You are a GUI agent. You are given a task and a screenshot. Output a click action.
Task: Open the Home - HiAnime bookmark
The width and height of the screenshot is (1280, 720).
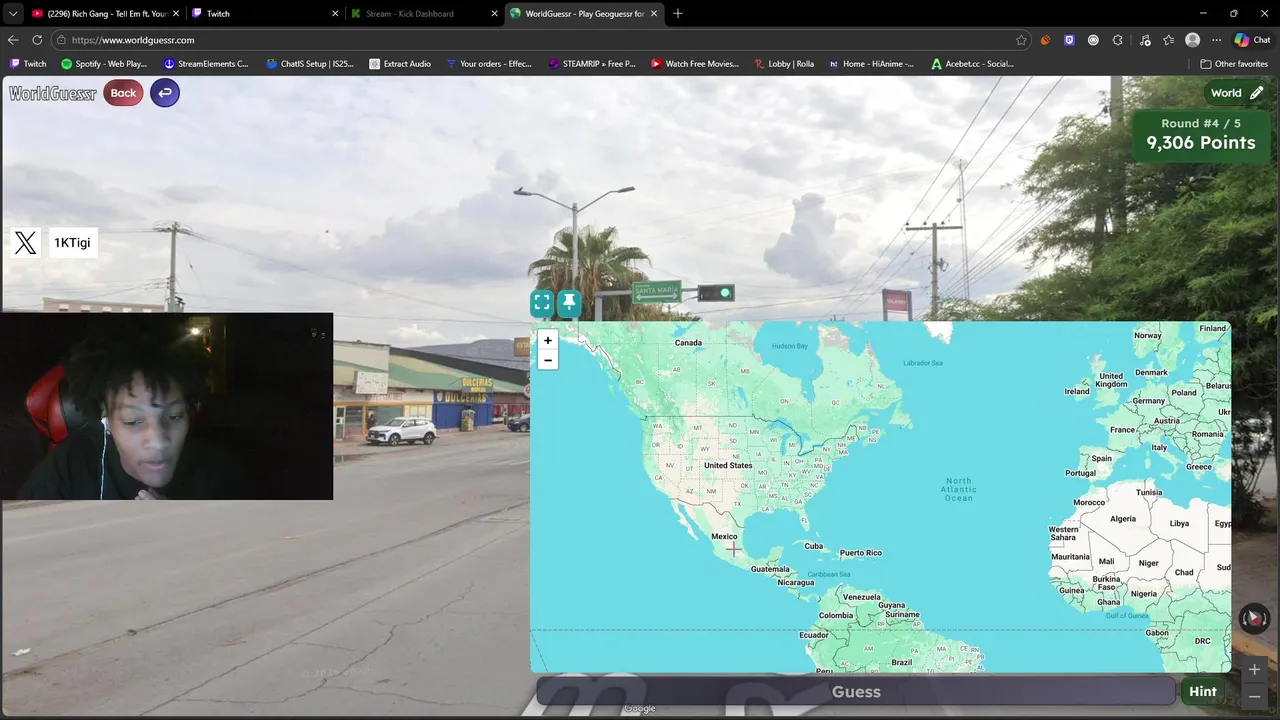(871, 64)
